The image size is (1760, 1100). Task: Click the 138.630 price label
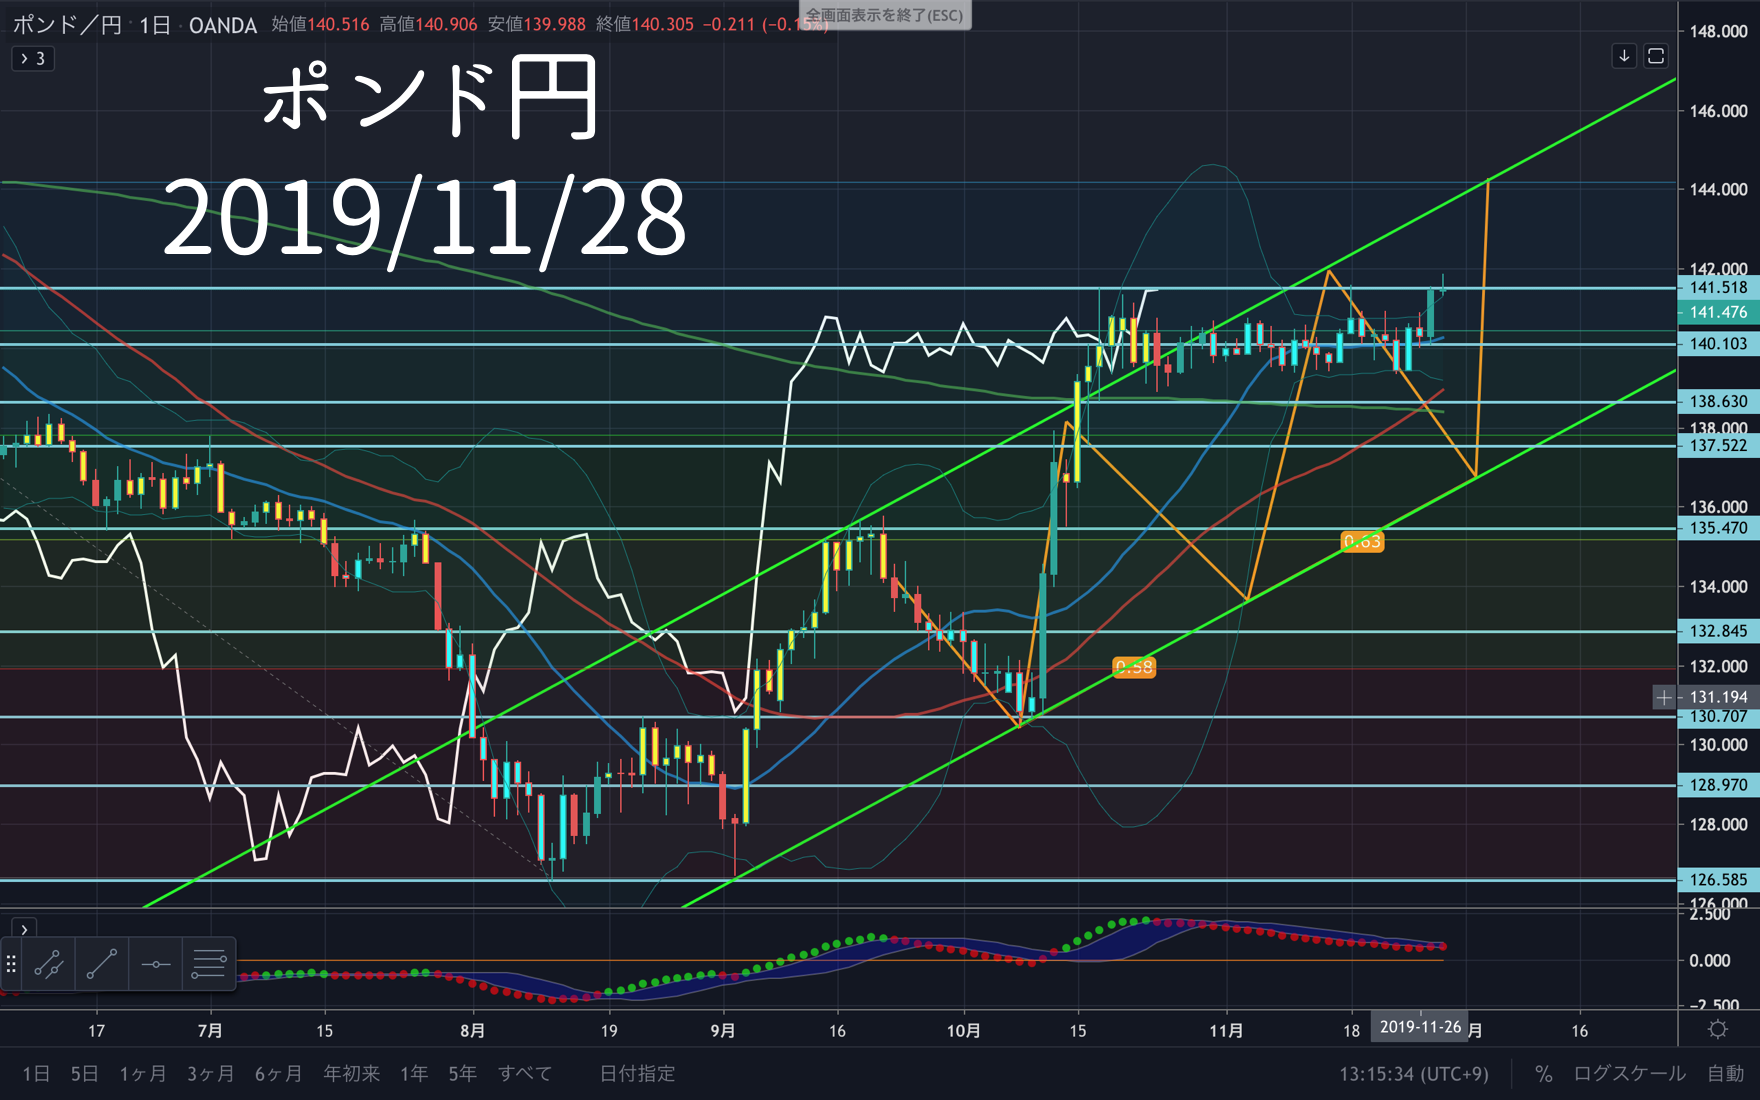[1719, 401]
